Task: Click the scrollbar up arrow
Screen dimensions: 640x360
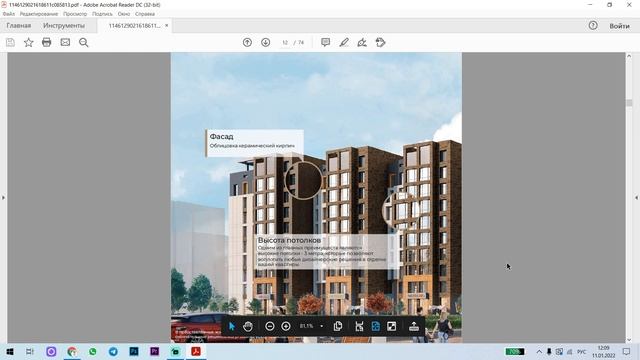Action: pos(629,56)
